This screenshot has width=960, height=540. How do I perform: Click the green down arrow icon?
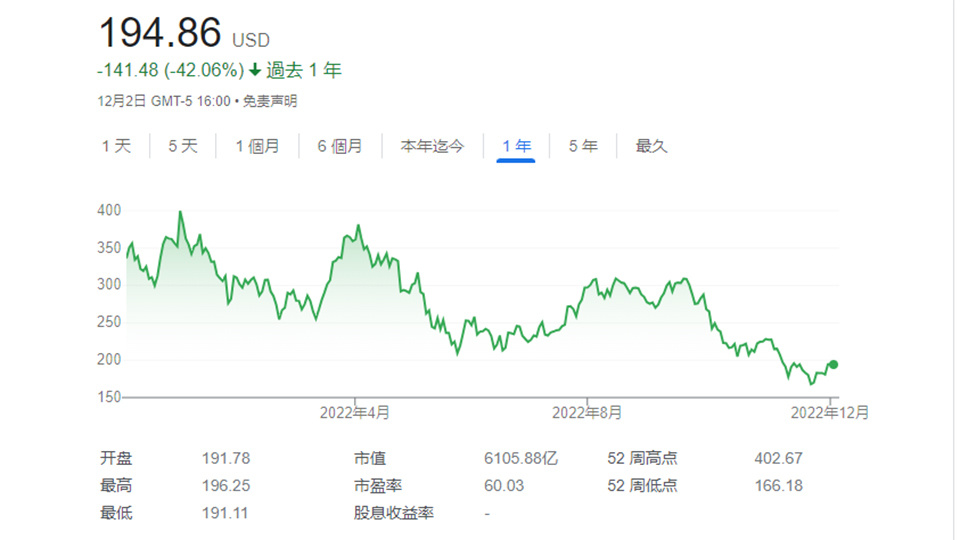coord(255,70)
